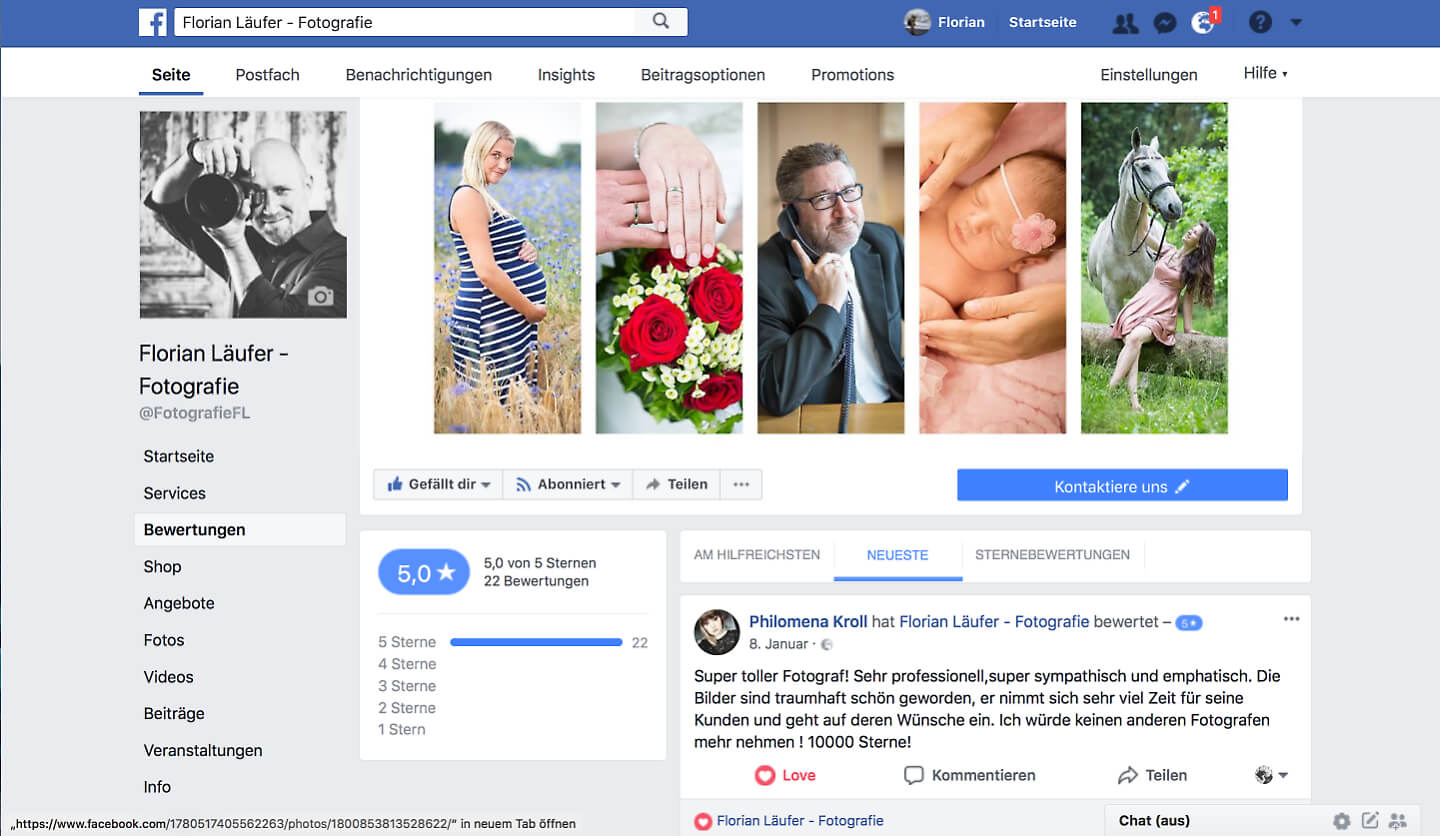Image resolution: width=1440 pixels, height=836 pixels.
Task: Click the Kontaktiere uns button
Action: point(1122,484)
